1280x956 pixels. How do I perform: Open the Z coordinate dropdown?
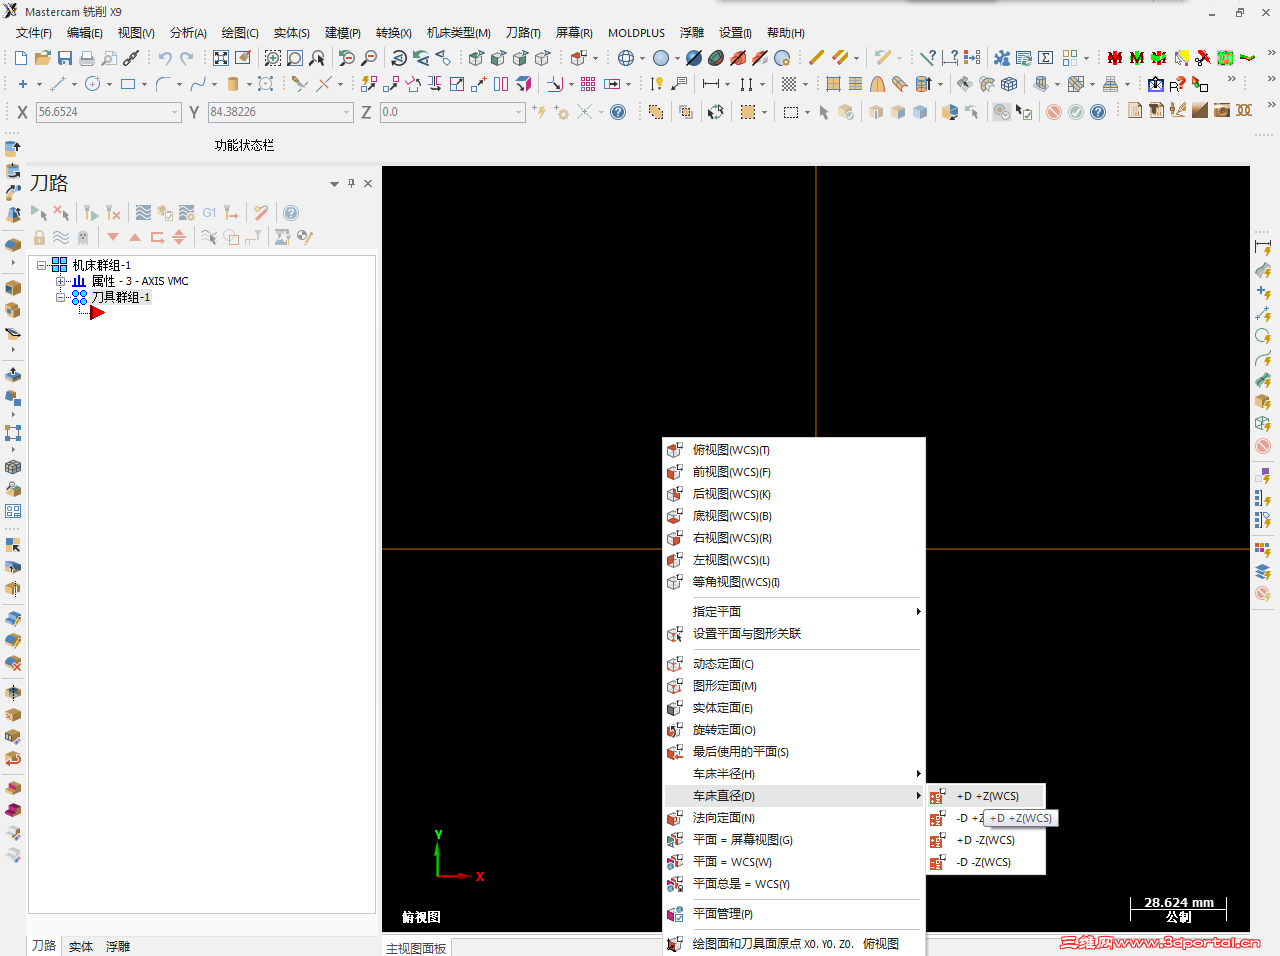pos(519,112)
